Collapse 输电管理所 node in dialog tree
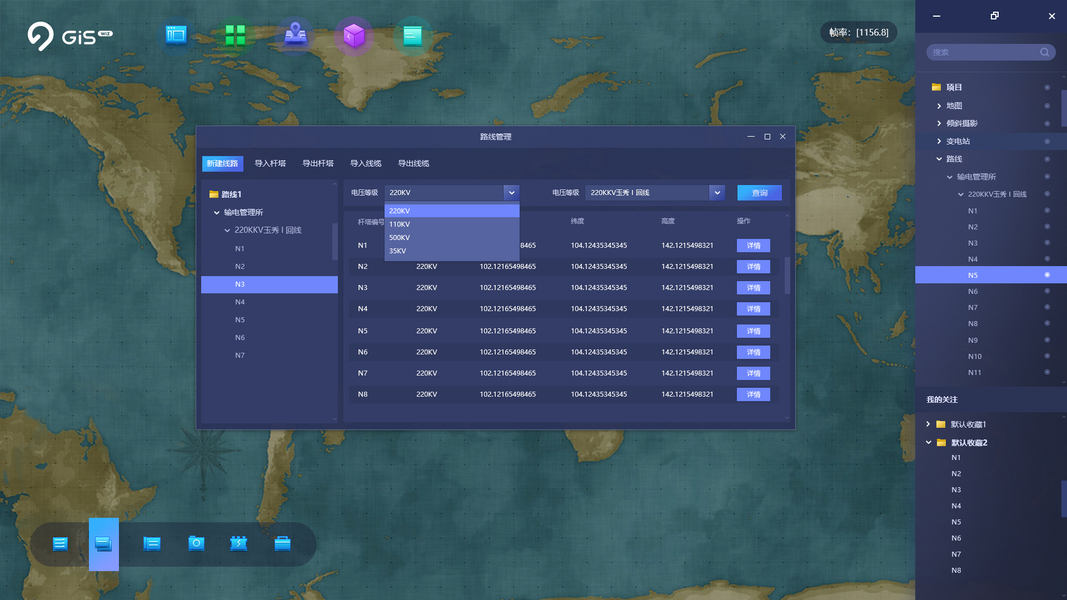This screenshot has width=1067, height=600. tap(216, 212)
